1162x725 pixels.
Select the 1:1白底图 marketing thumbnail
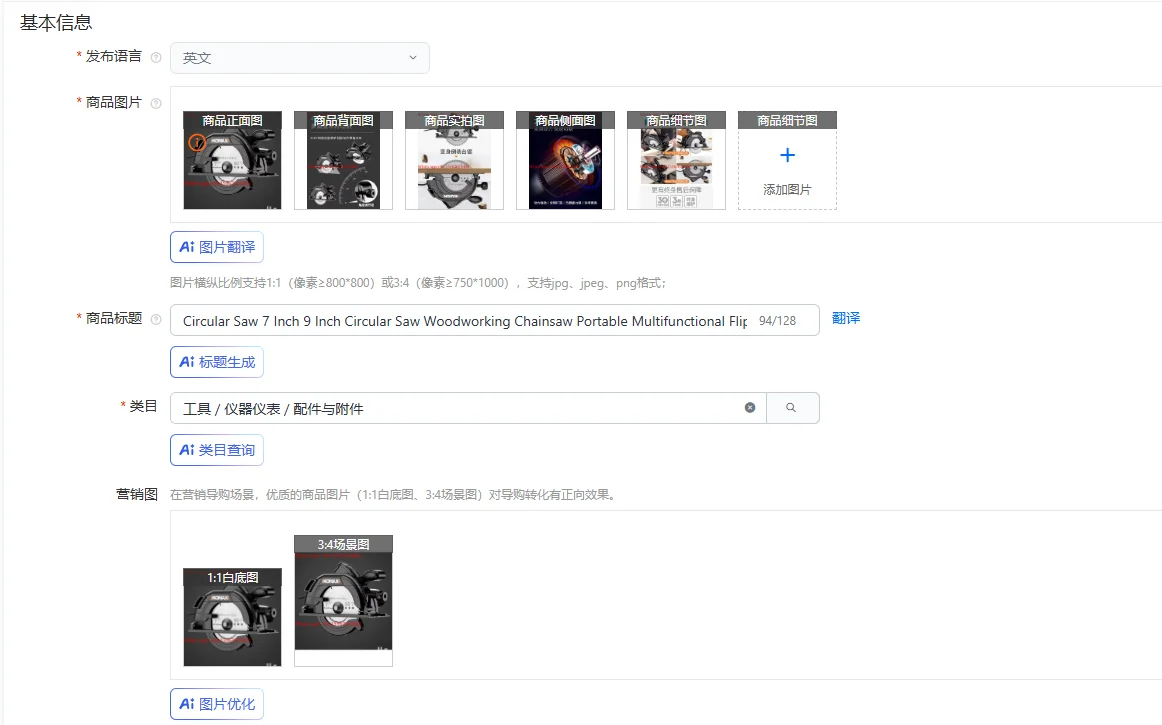233,617
